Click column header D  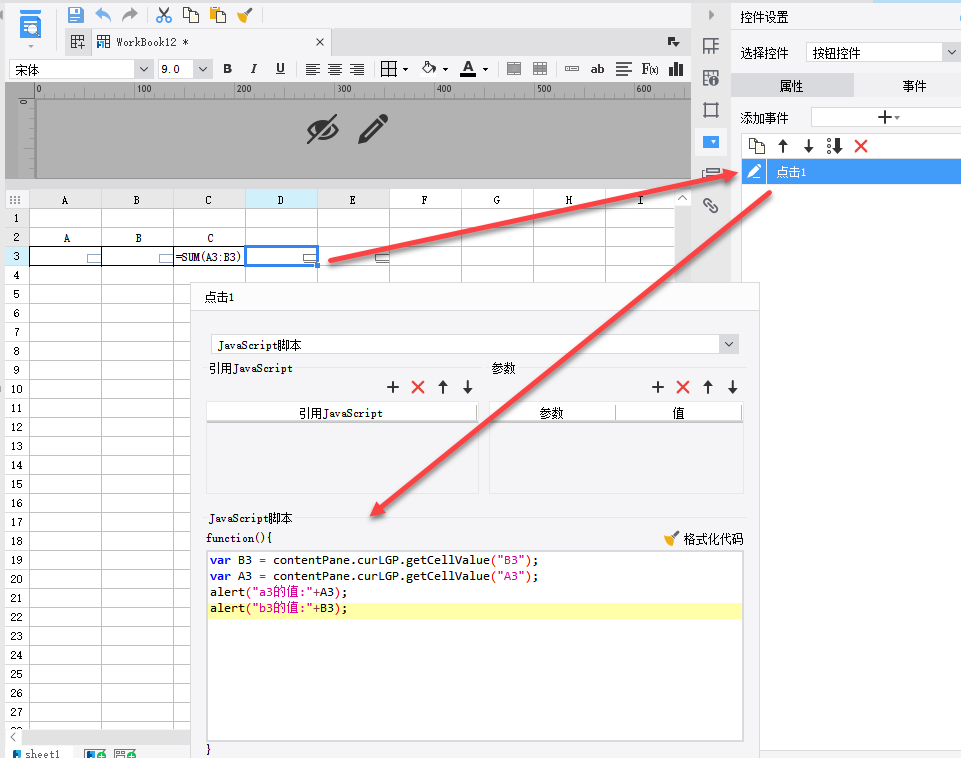[x=281, y=200]
